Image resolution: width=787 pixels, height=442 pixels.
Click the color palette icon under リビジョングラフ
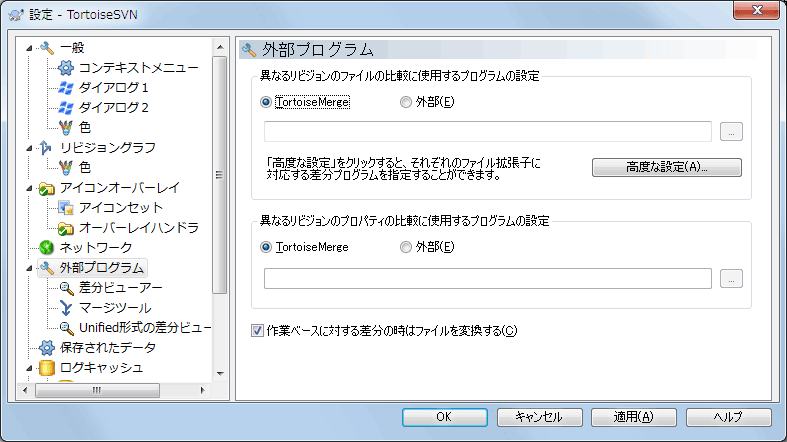click(65, 167)
